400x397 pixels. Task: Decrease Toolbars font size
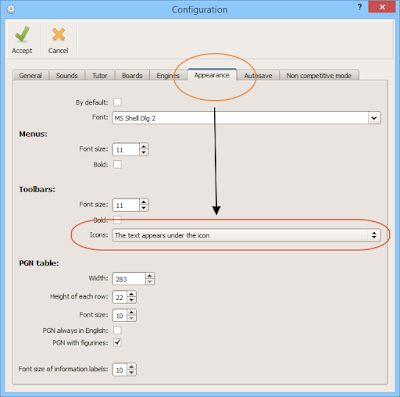point(144,208)
